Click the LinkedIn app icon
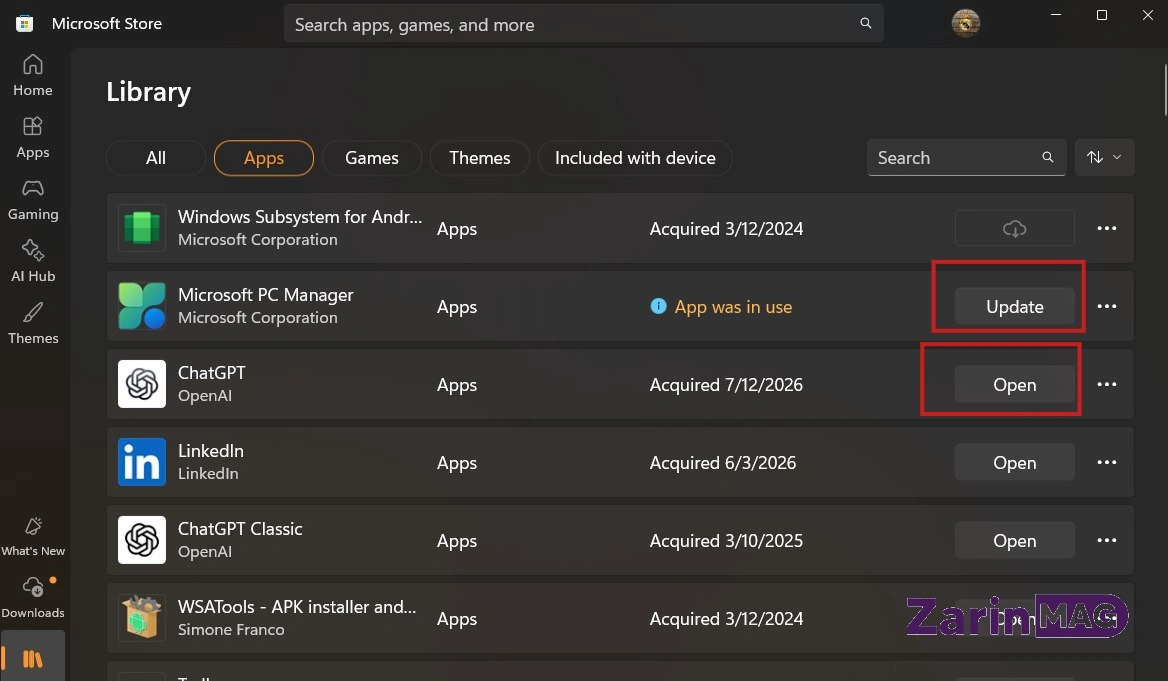 pyautogui.click(x=142, y=462)
